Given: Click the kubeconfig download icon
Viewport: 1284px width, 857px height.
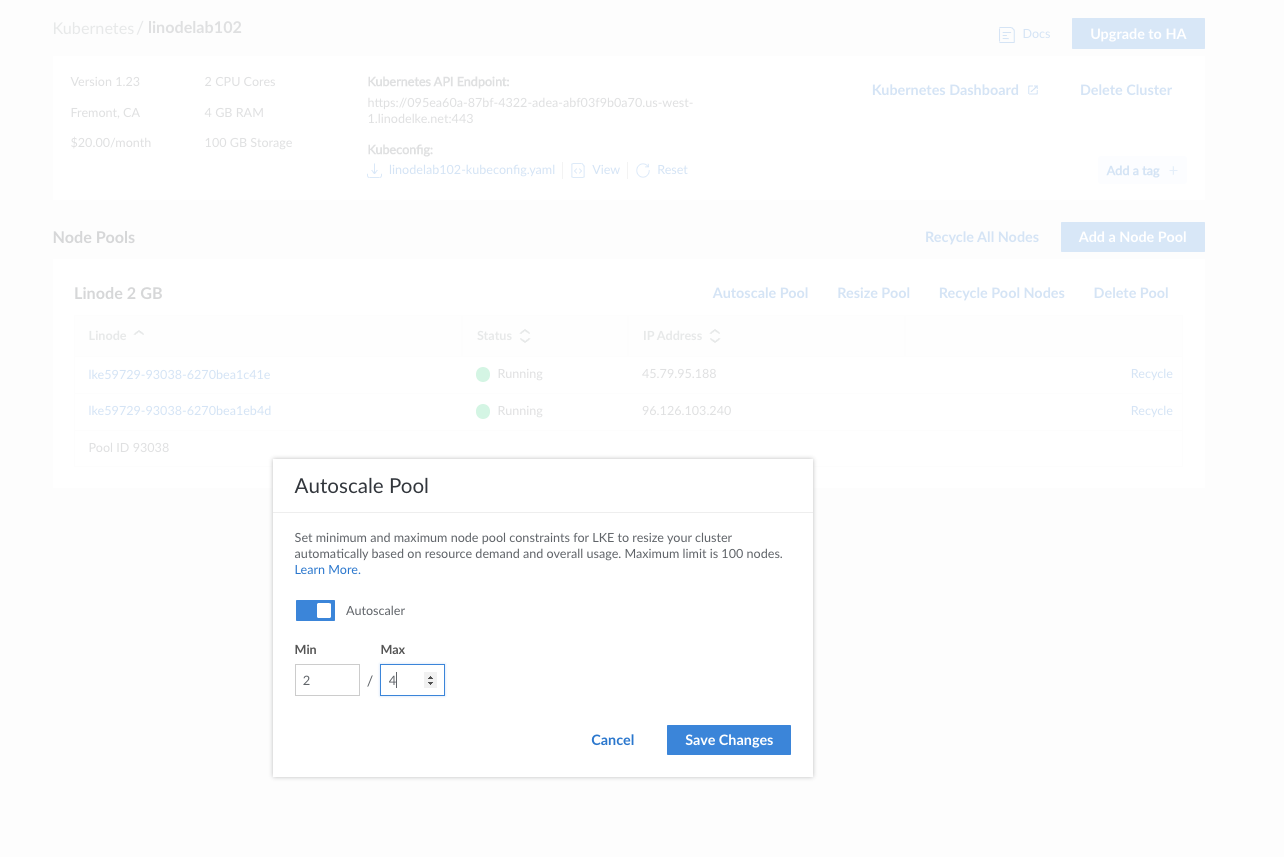Looking at the screenshot, I should click(375, 171).
